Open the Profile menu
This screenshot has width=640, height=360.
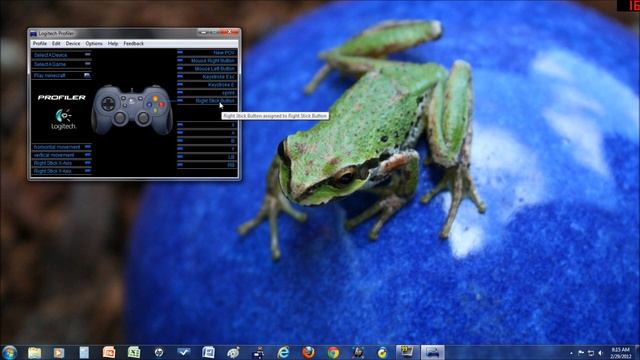pyautogui.click(x=40, y=44)
